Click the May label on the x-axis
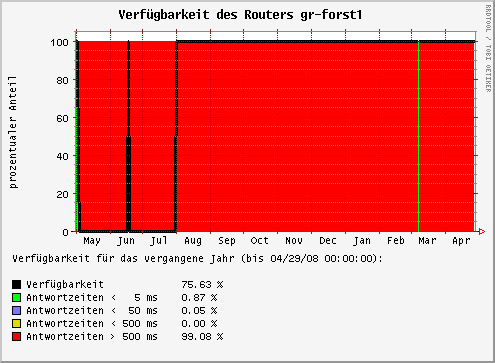The width and height of the screenshot is (495, 363). (x=92, y=241)
